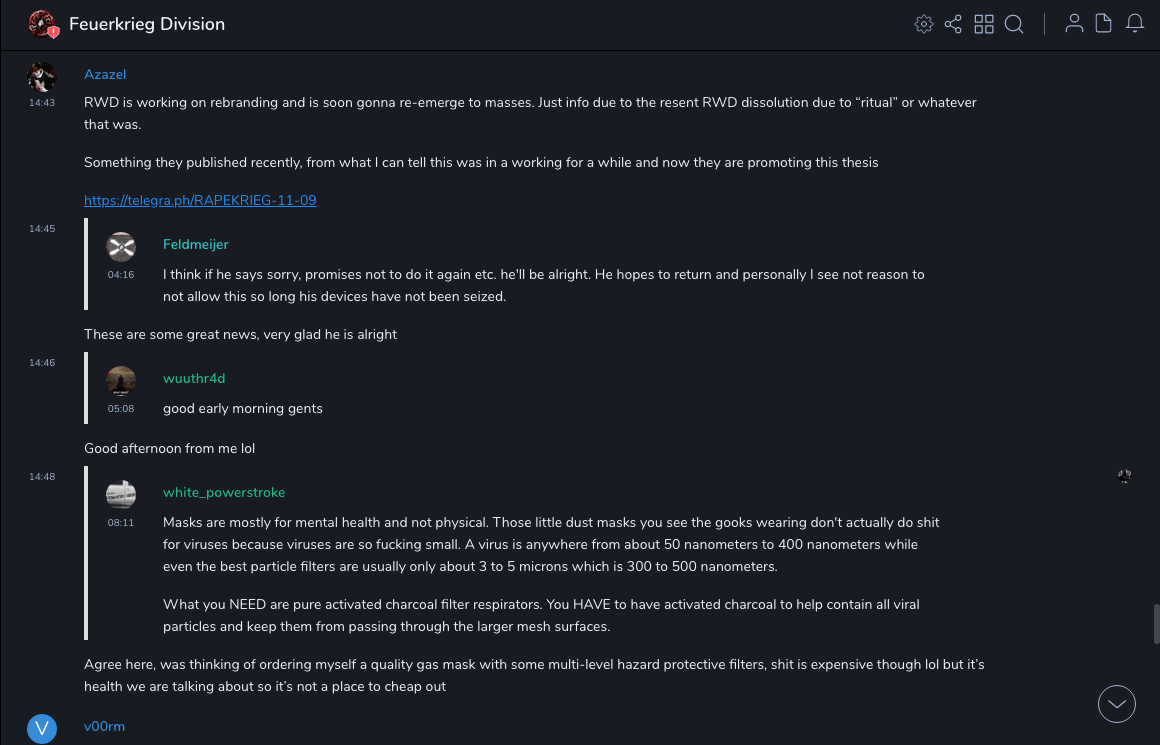Open the user profile icon
Screen dimensions: 1160x745
pyautogui.click(x=1074, y=24)
